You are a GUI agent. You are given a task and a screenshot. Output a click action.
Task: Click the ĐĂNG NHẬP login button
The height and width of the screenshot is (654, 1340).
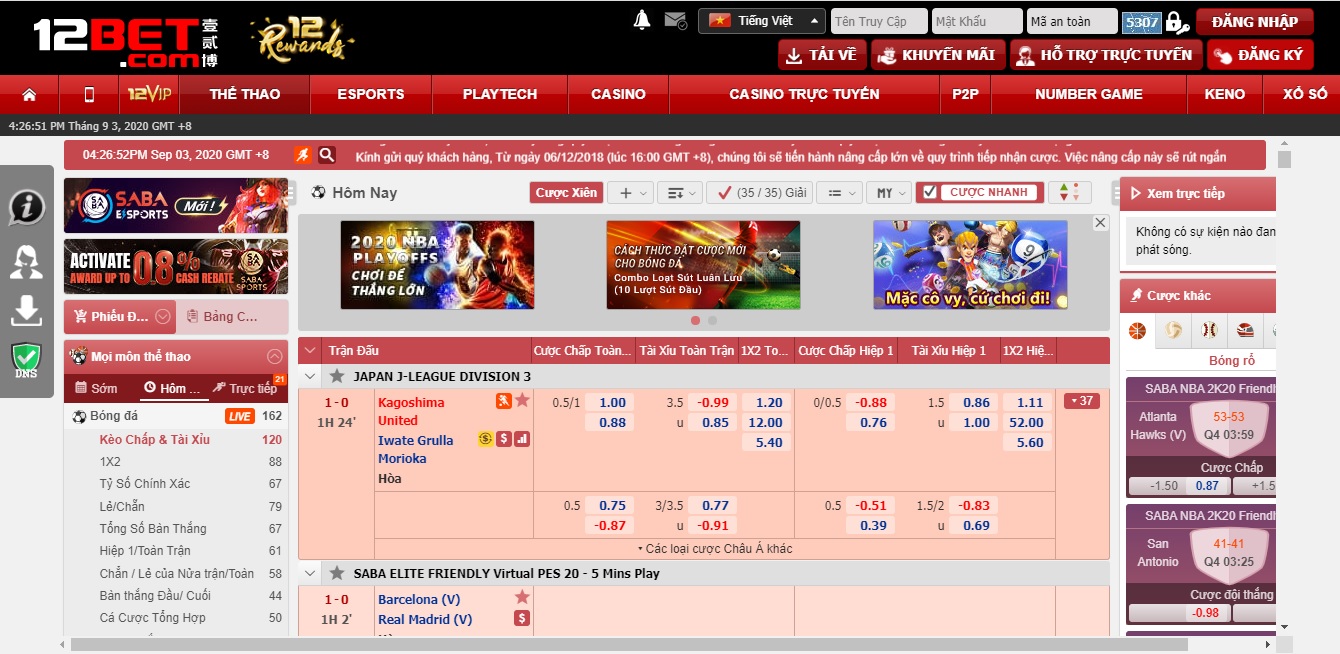[1254, 21]
